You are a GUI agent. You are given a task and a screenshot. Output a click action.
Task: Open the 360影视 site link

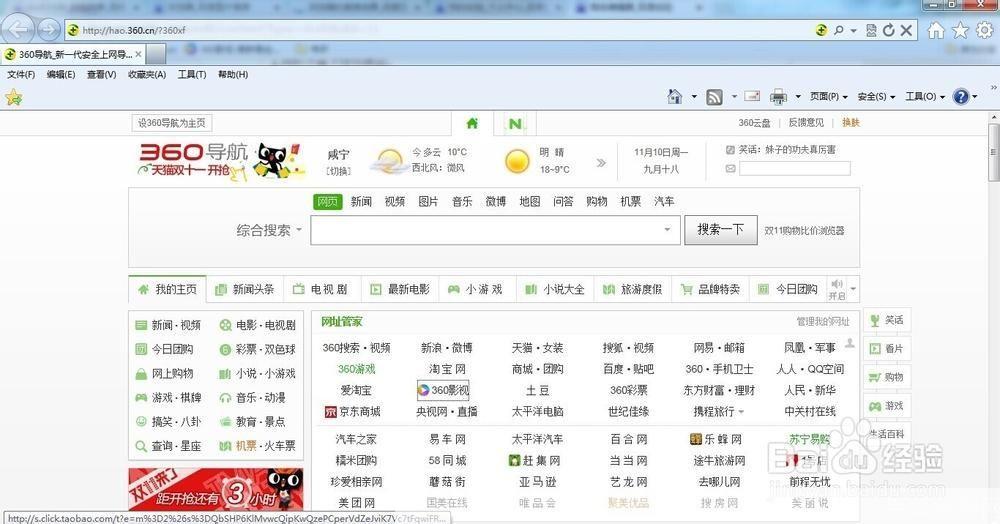tap(443, 390)
